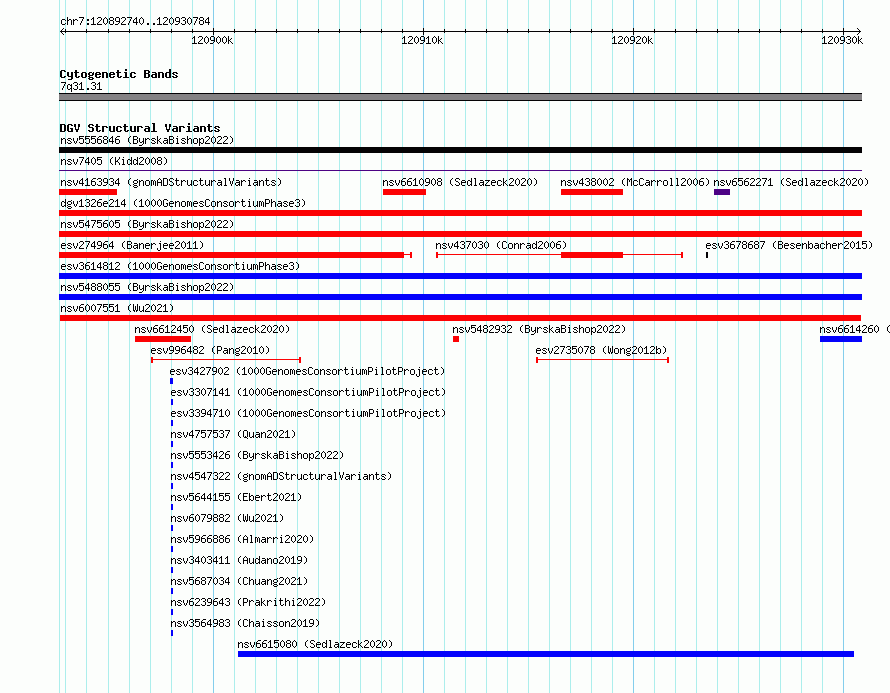Screen dimensions: 890x693
Task: Click the nsv5556846 (ByrskaBishop2022) label
Action: tap(147, 140)
